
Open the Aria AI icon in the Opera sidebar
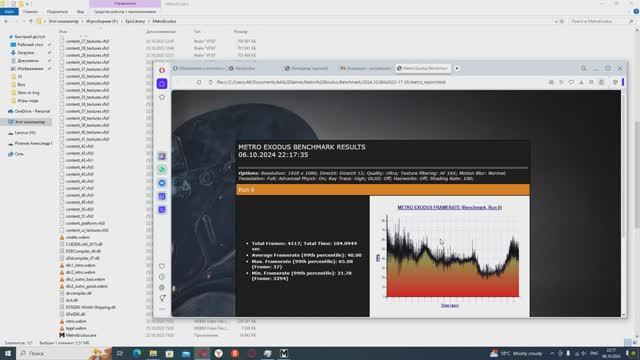[x=162, y=156]
